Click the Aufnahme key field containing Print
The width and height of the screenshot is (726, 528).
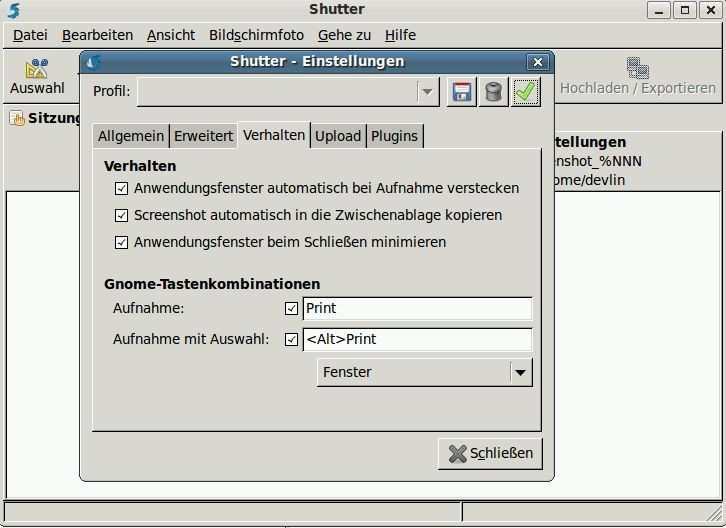click(x=418, y=308)
